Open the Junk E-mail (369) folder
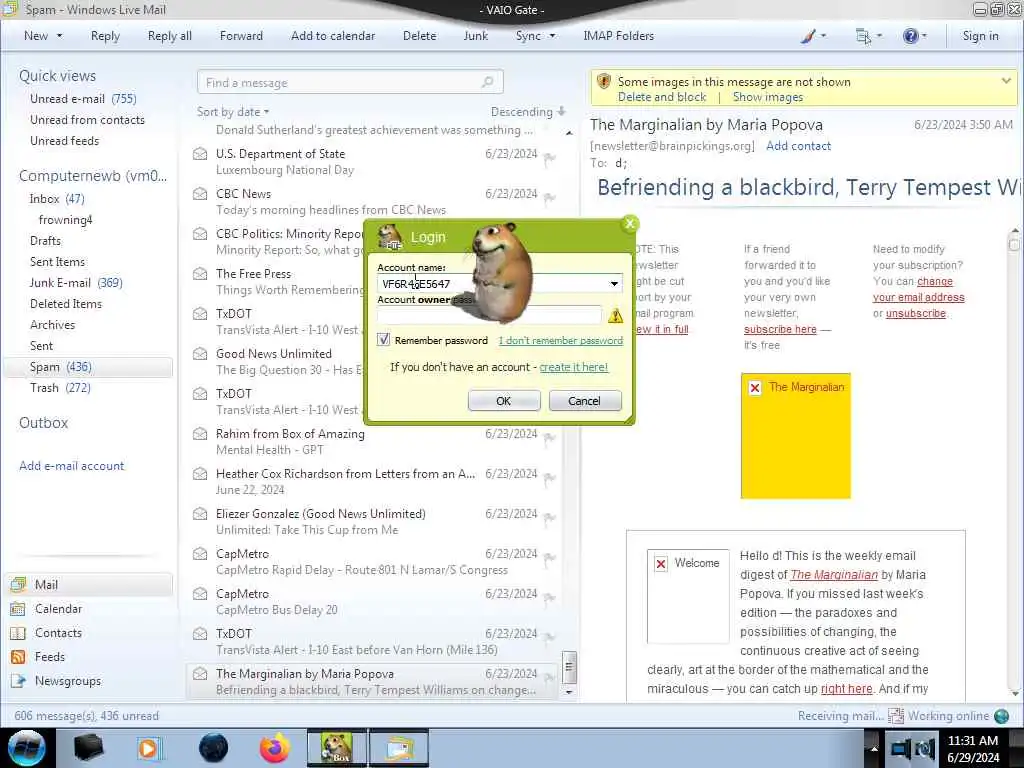The image size is (1024, 768). pyautogui.click(x=76, y=283)
